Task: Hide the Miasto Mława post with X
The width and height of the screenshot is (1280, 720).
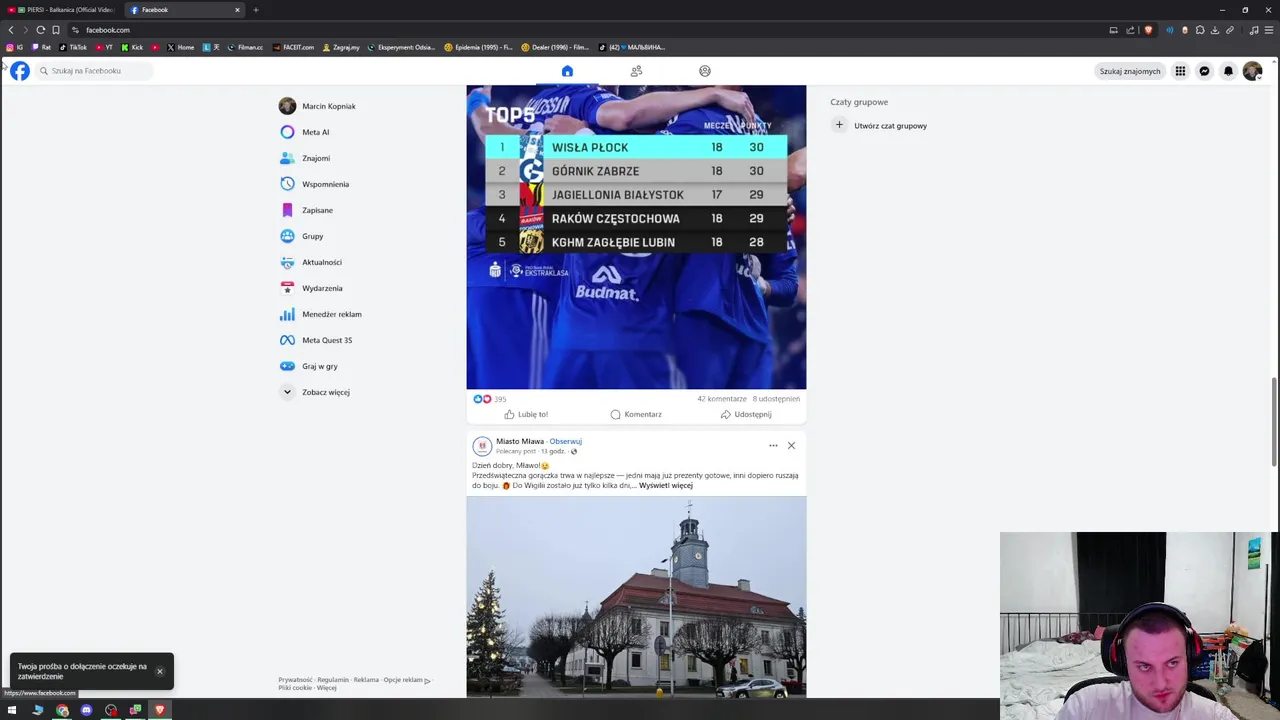Action: pos(791,445)
